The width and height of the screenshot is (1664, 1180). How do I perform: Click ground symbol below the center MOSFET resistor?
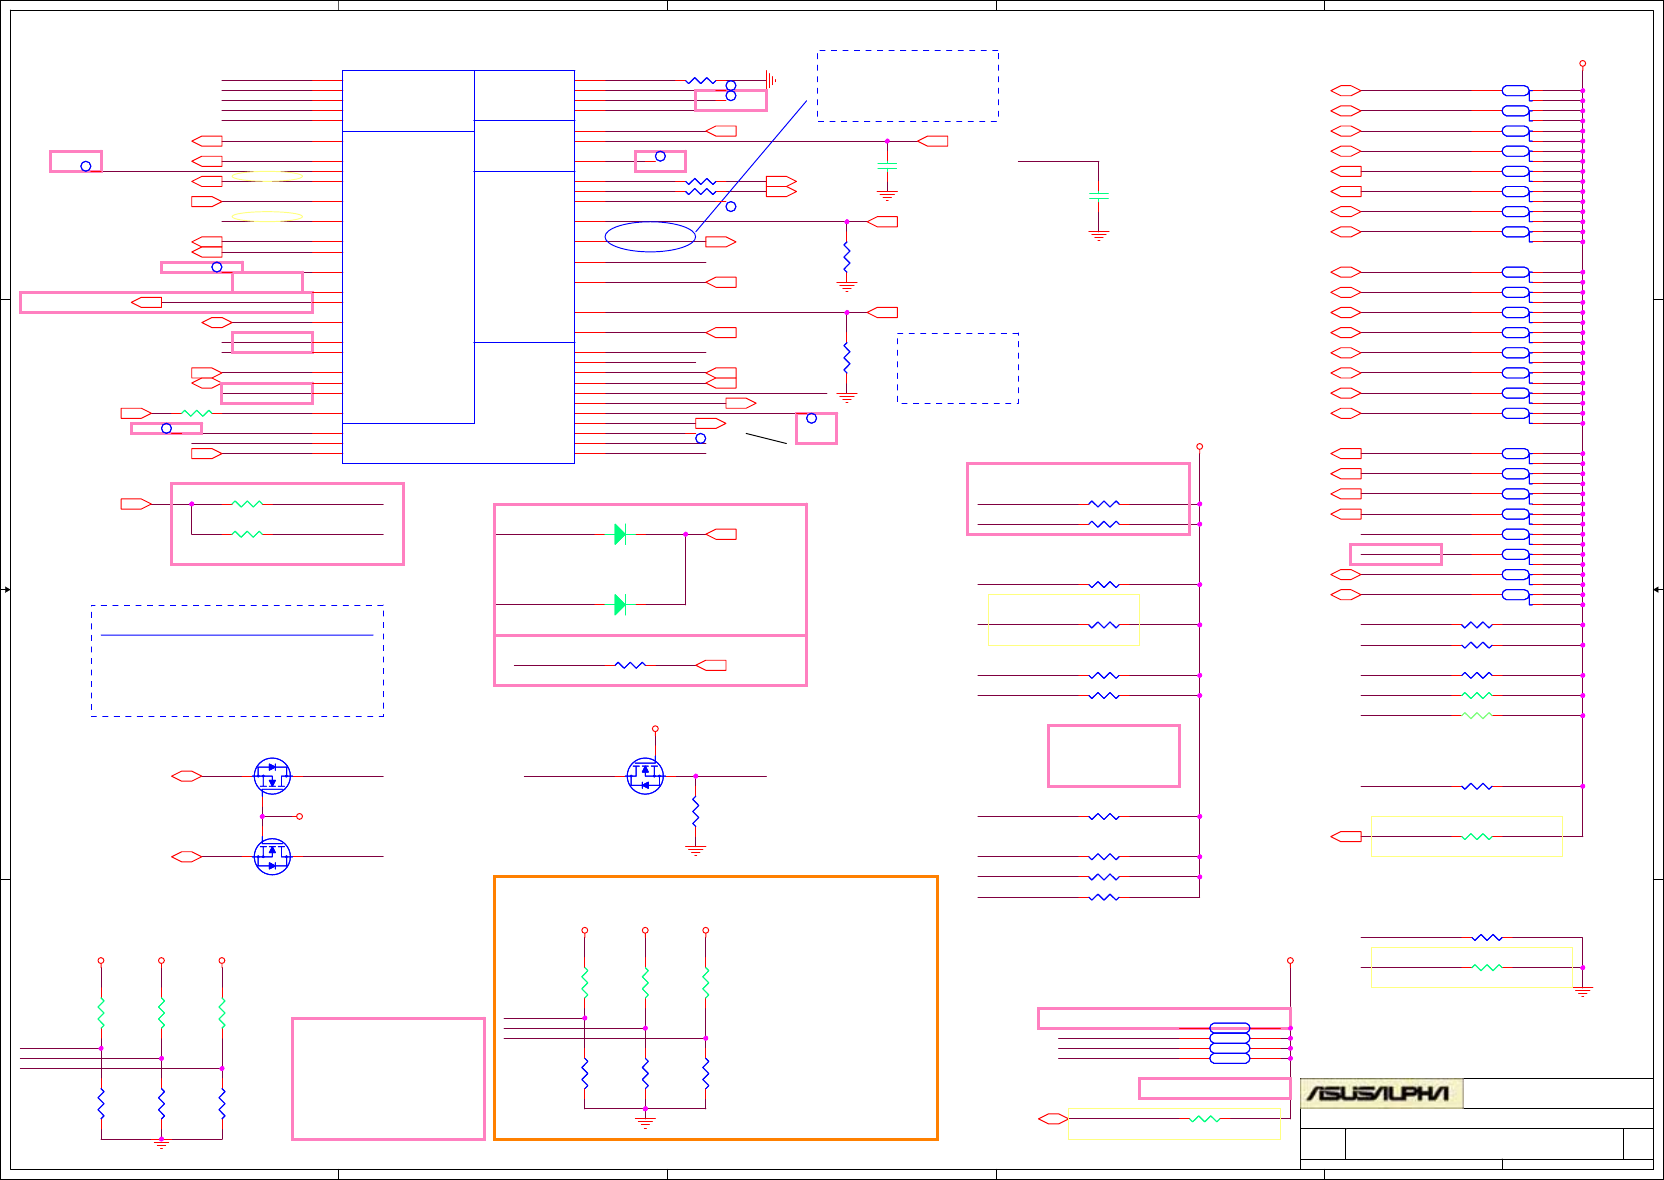click(695, 849)
